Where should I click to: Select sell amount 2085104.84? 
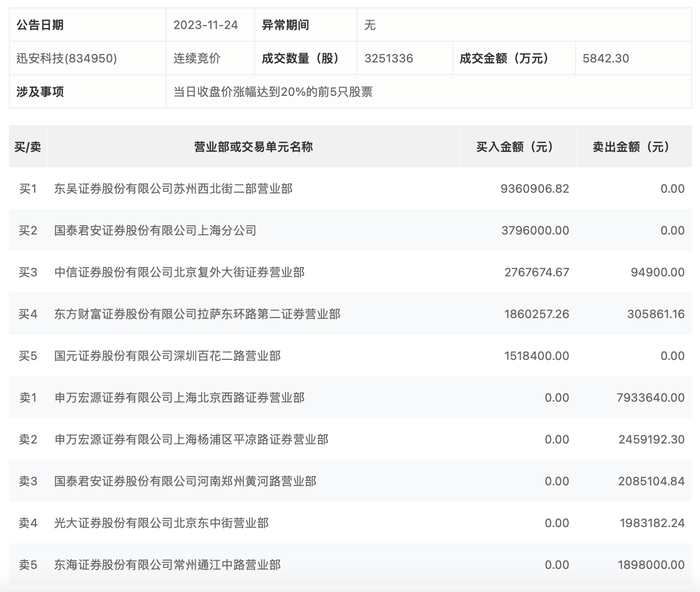point(651,481)
